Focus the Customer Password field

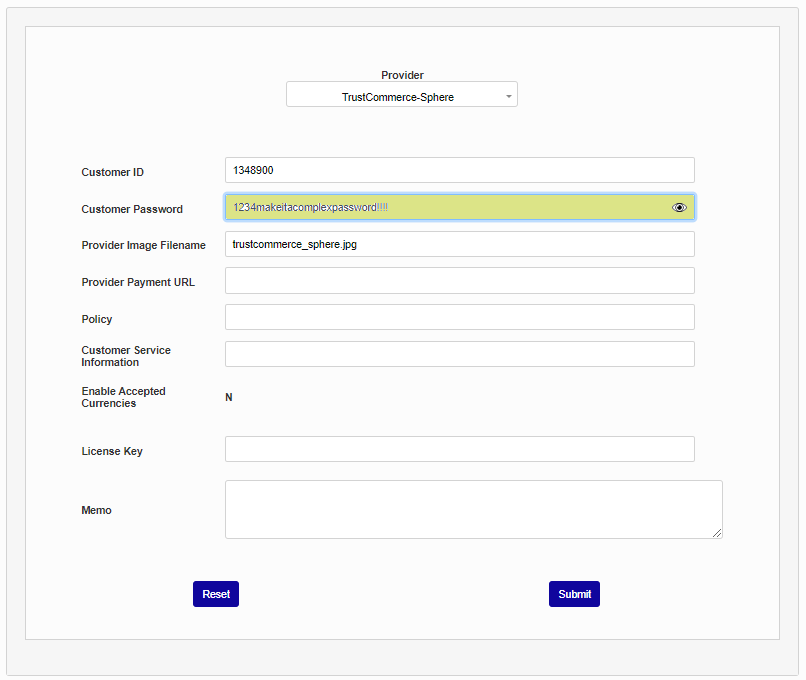coord(445,208)
